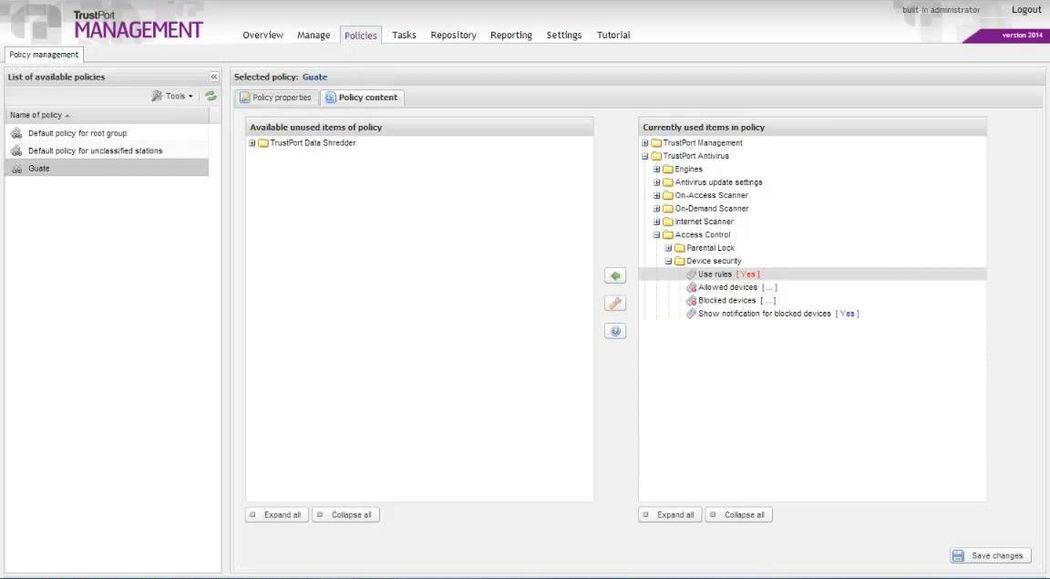Collapse the List of available policies panel

click(212, 76)
